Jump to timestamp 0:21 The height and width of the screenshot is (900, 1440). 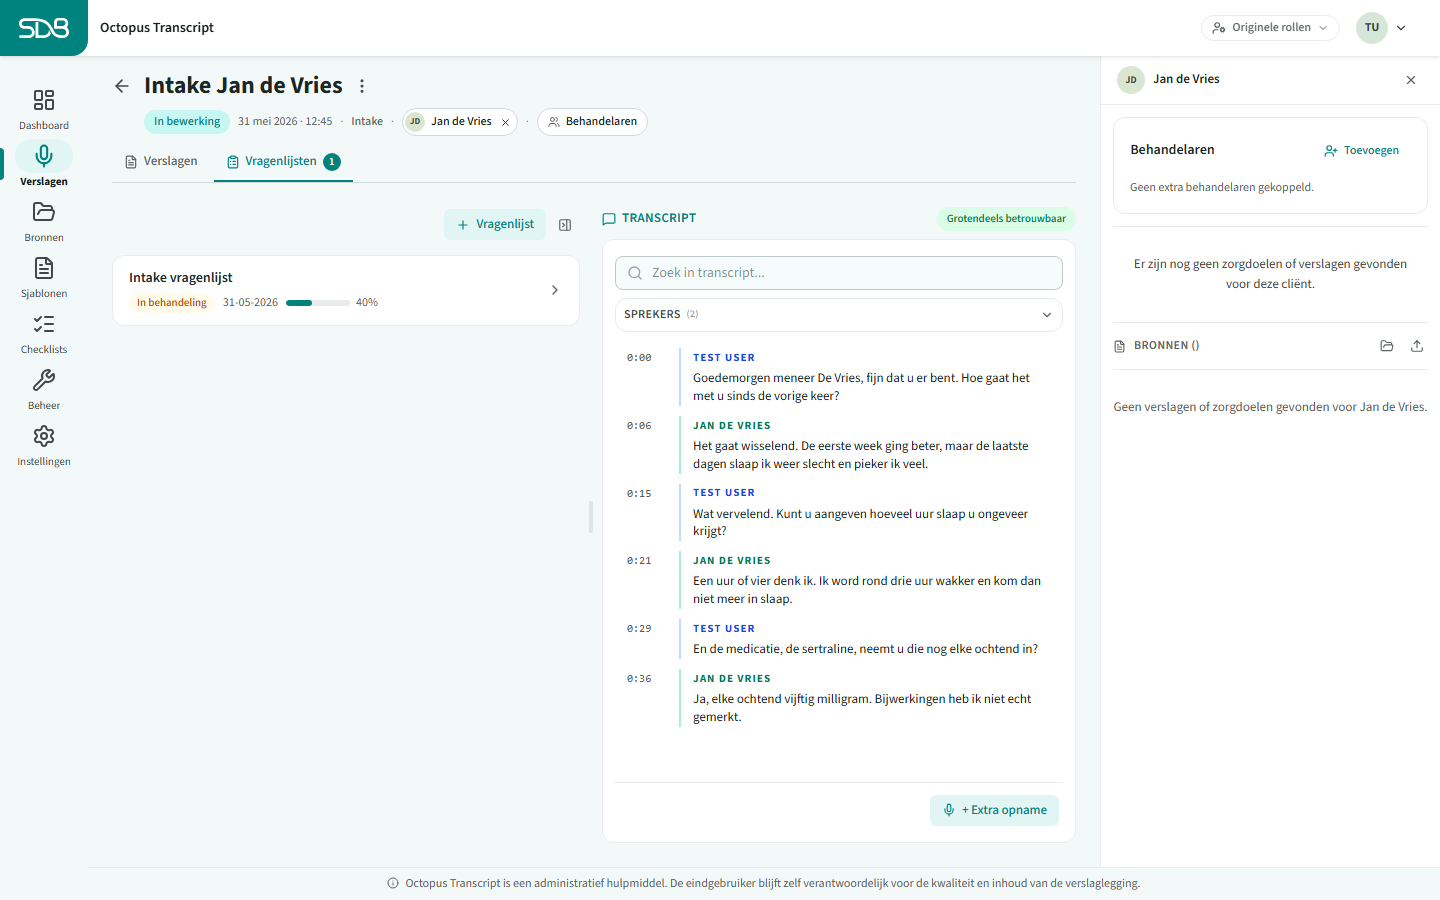639,561
